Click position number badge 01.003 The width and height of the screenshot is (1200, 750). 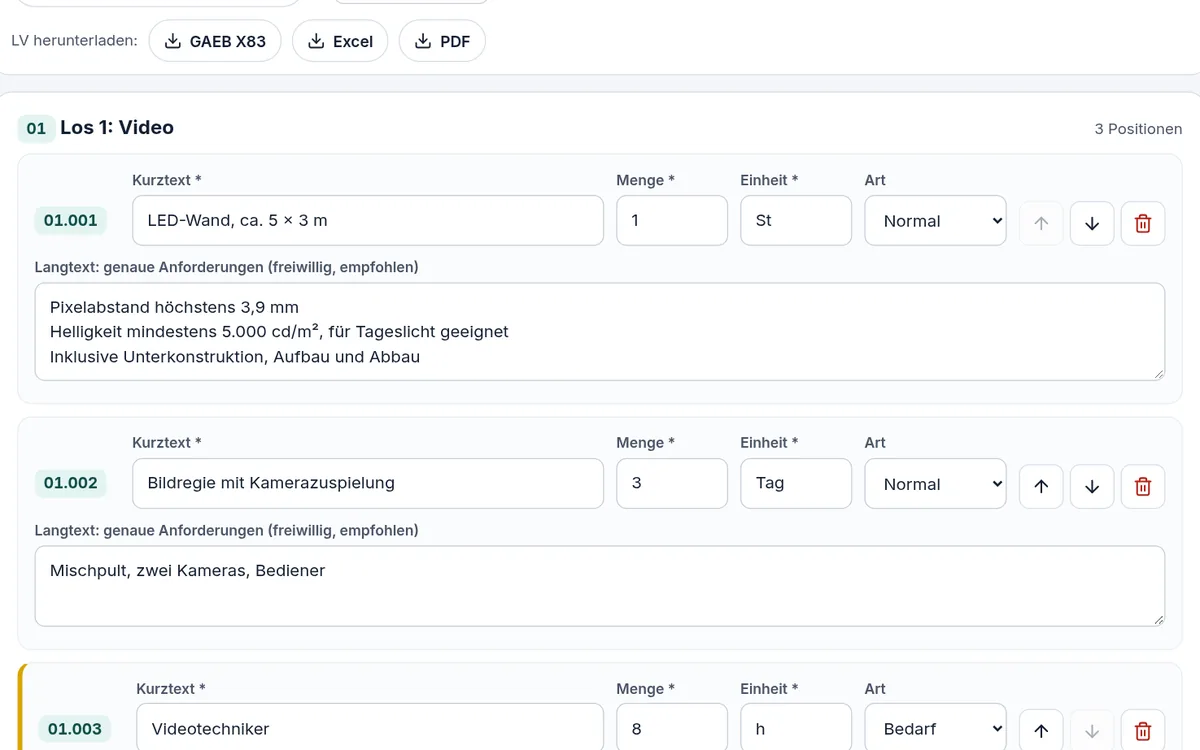[75, 729]
